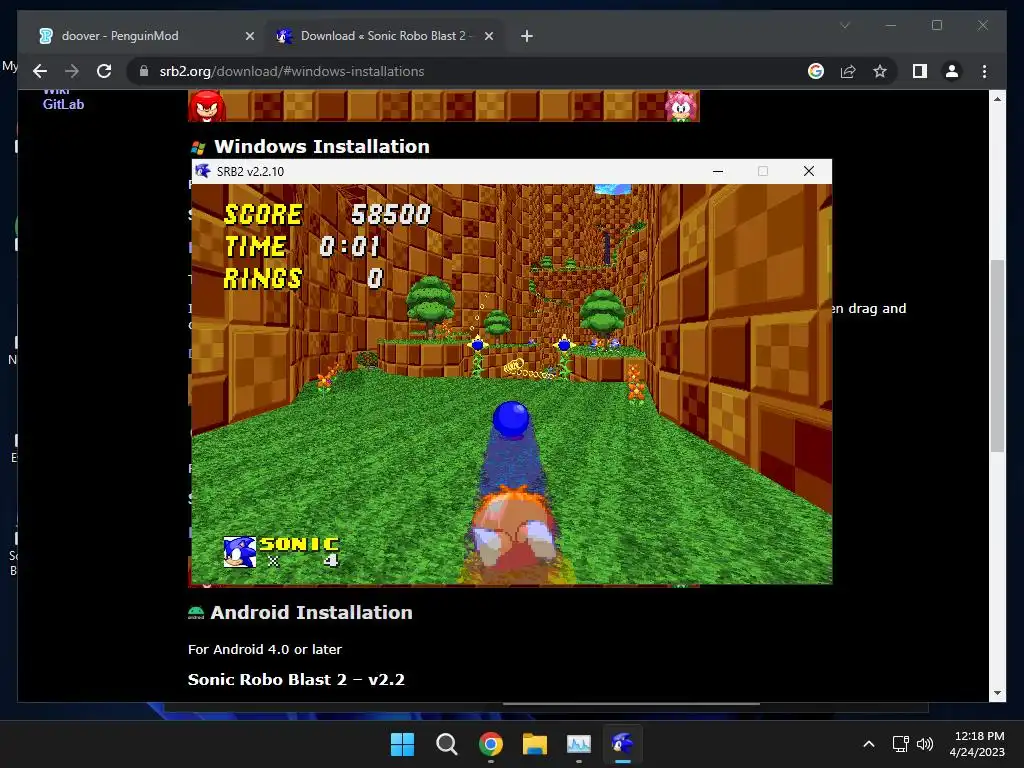Open a new Chrome tab

pos(527,36)
